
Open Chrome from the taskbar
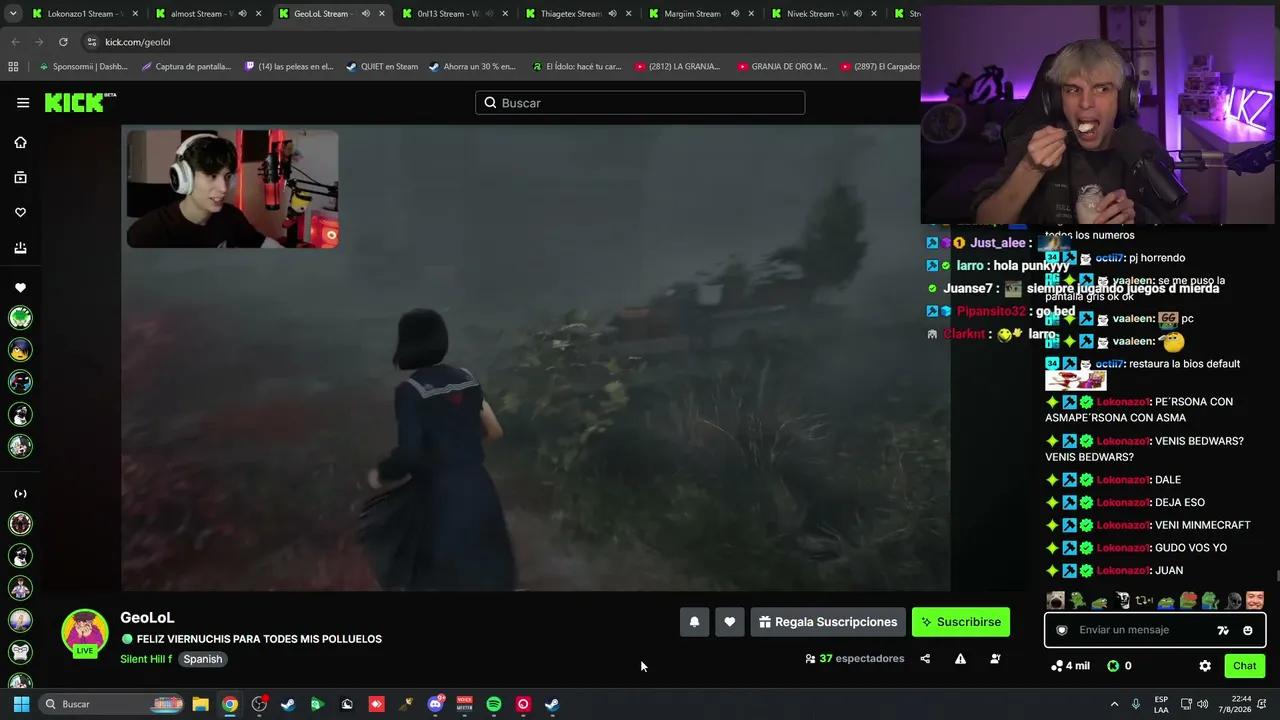coord(230,704)
